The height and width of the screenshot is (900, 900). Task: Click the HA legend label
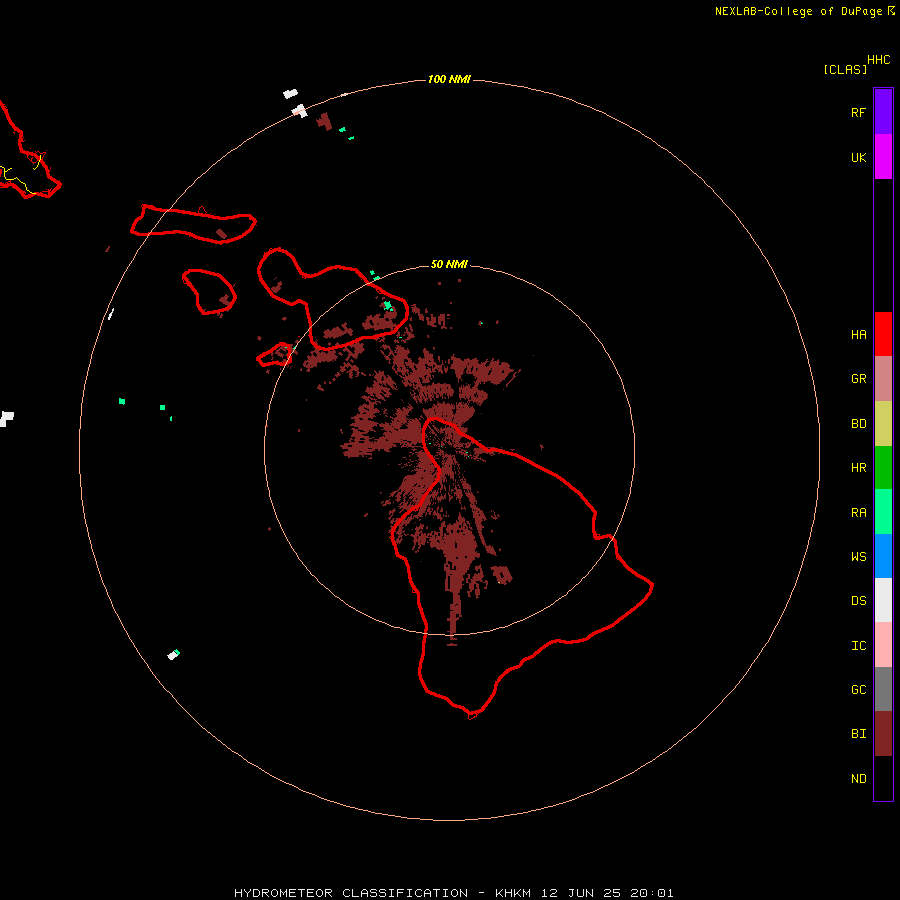coord(858,335)
